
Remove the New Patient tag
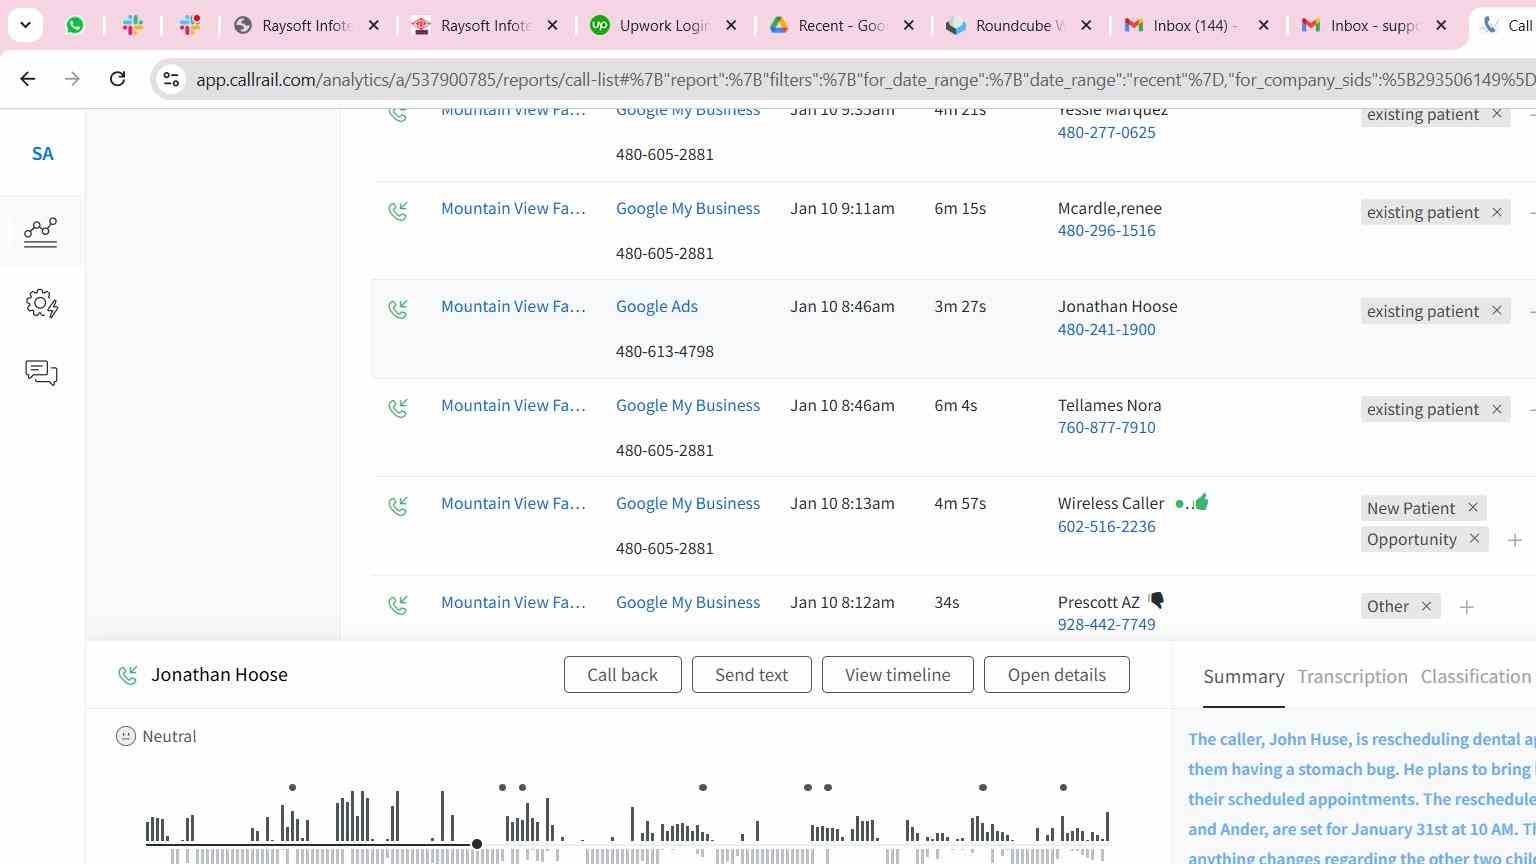coord(1473,508)
